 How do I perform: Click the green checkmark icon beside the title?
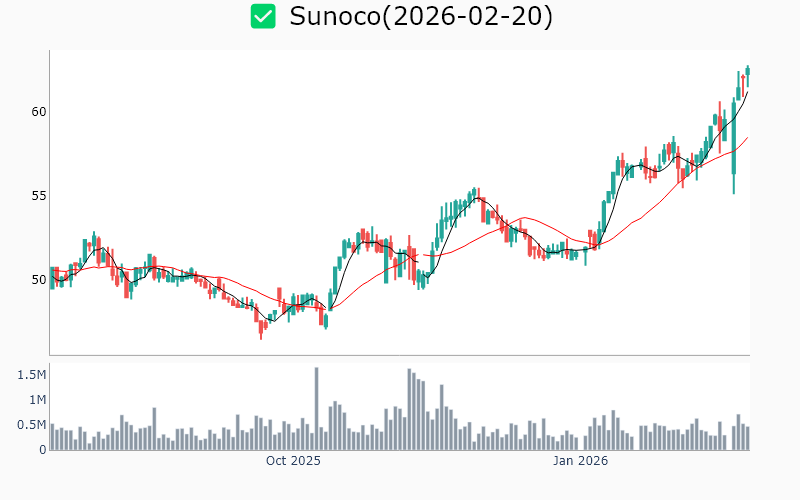pyautogui.click(x=263, y=16)
